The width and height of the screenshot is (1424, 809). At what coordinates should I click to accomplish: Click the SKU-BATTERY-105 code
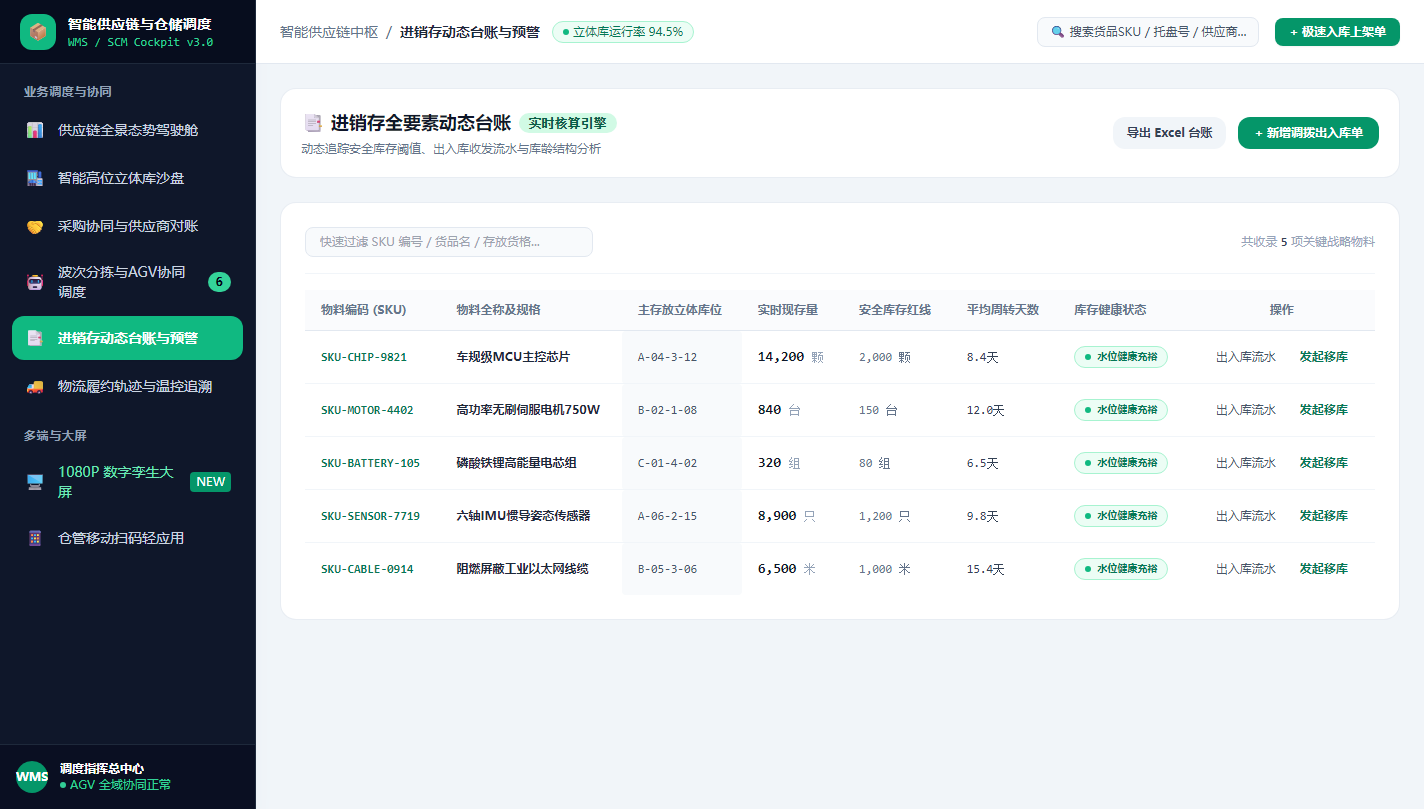click(370, 463)
